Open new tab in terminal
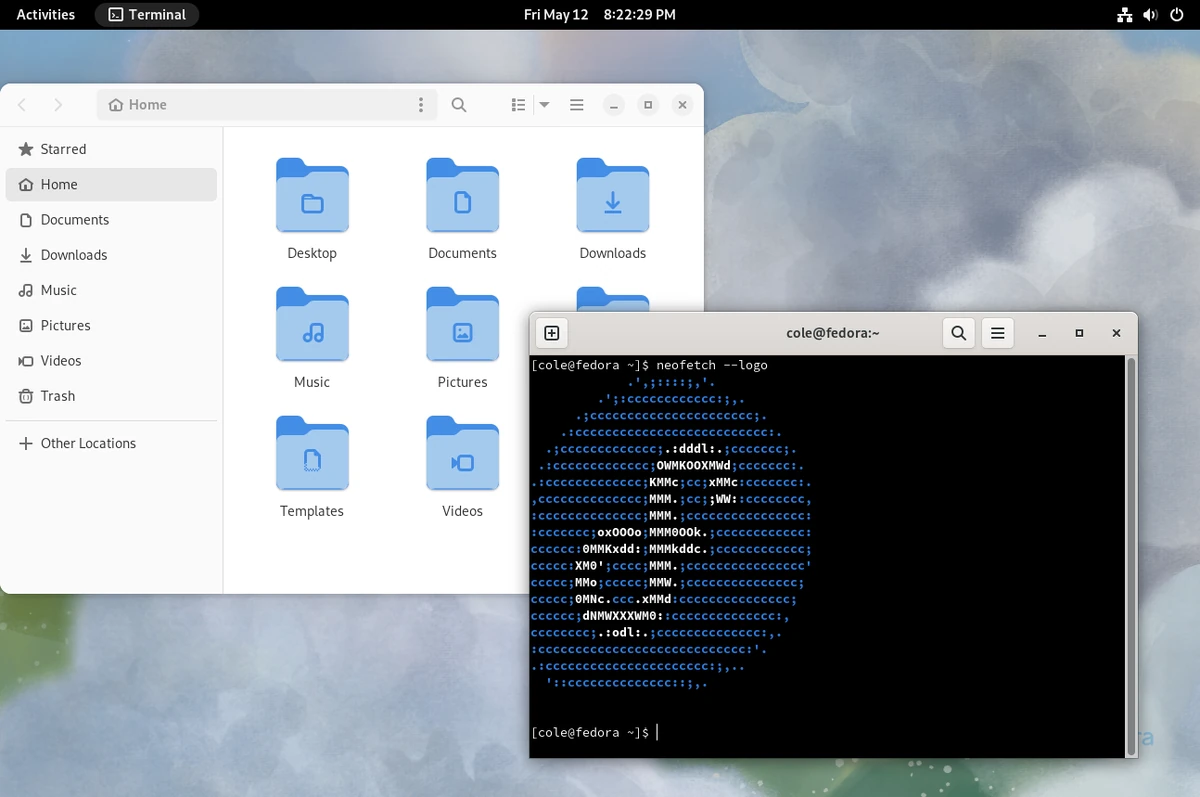 [551, 333]
